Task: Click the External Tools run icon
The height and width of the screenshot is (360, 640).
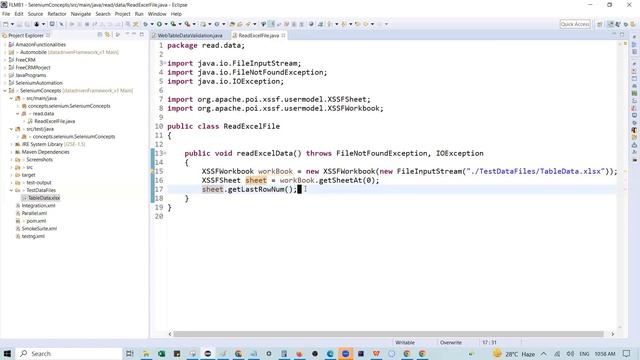Action: (187, 24)
